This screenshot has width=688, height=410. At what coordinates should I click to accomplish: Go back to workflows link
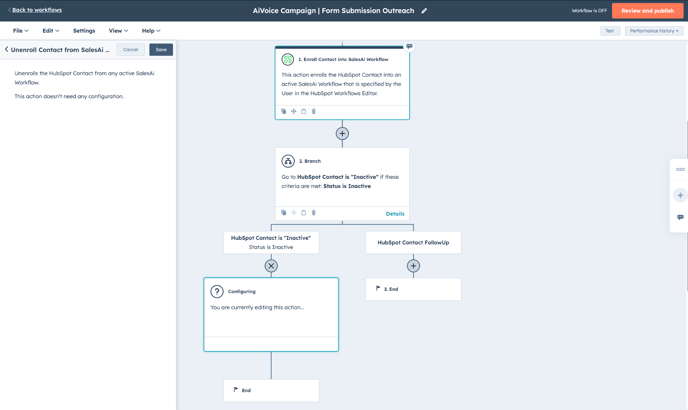[x=35, y=10]
